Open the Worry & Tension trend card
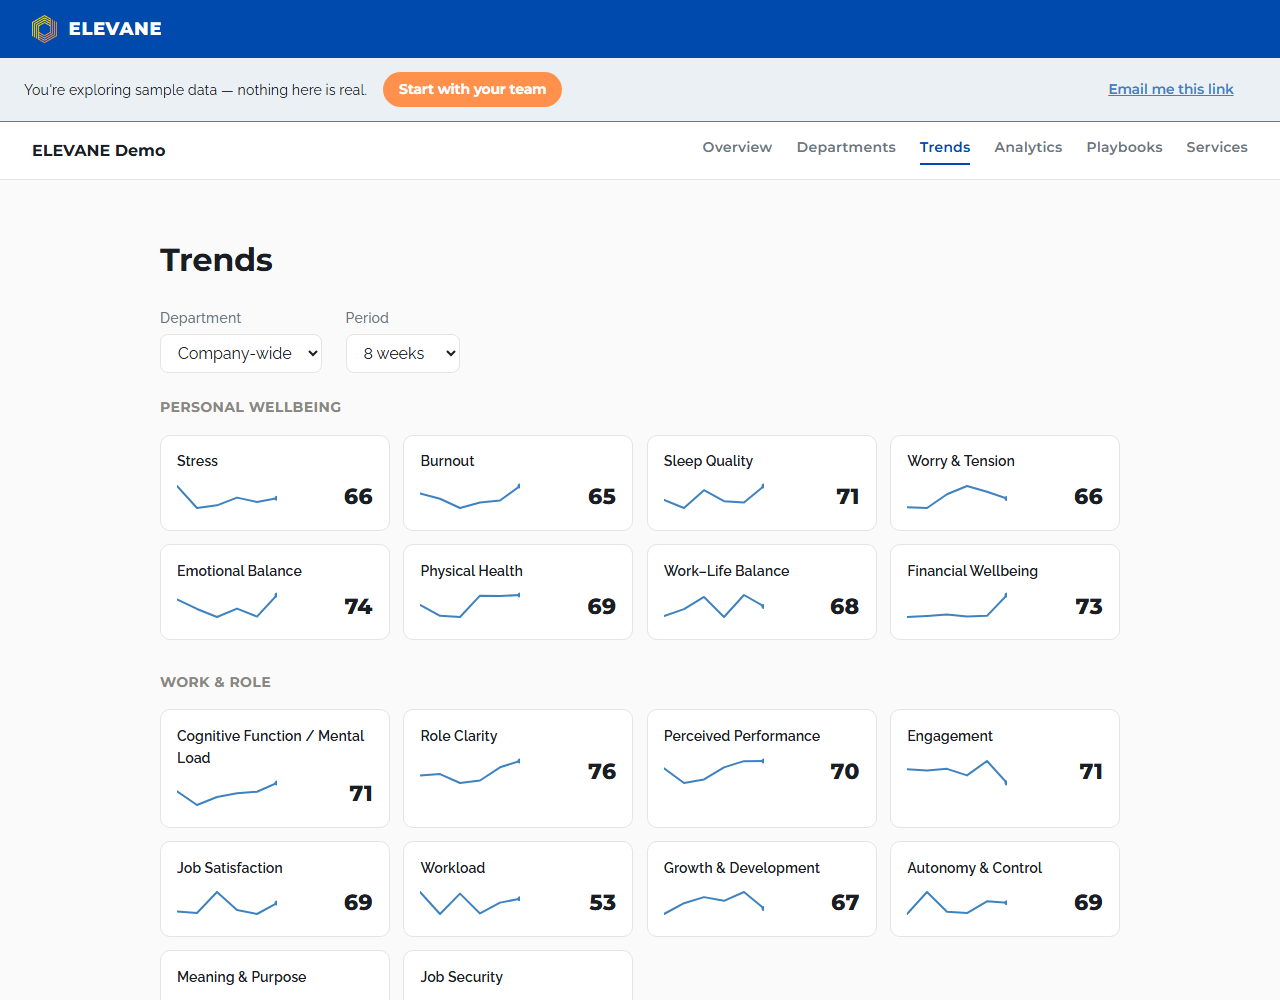Screen dimensions: 1280x1000 pyautogui.click(x=1005, y=483)
